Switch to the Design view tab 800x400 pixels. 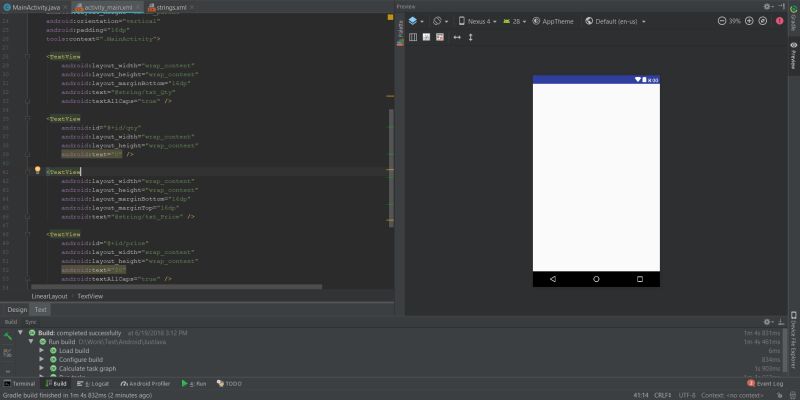coord(17,310)
